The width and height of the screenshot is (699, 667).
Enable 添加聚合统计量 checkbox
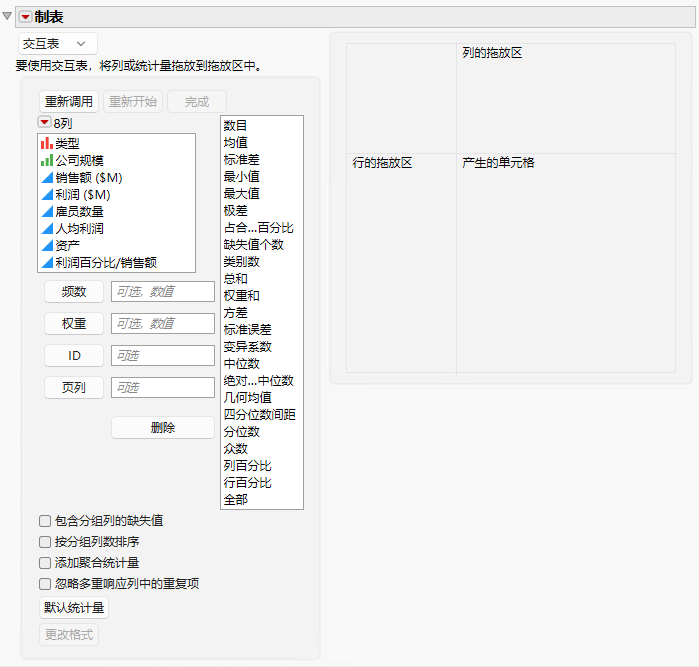pyautogui.click(x=45, y=563)
